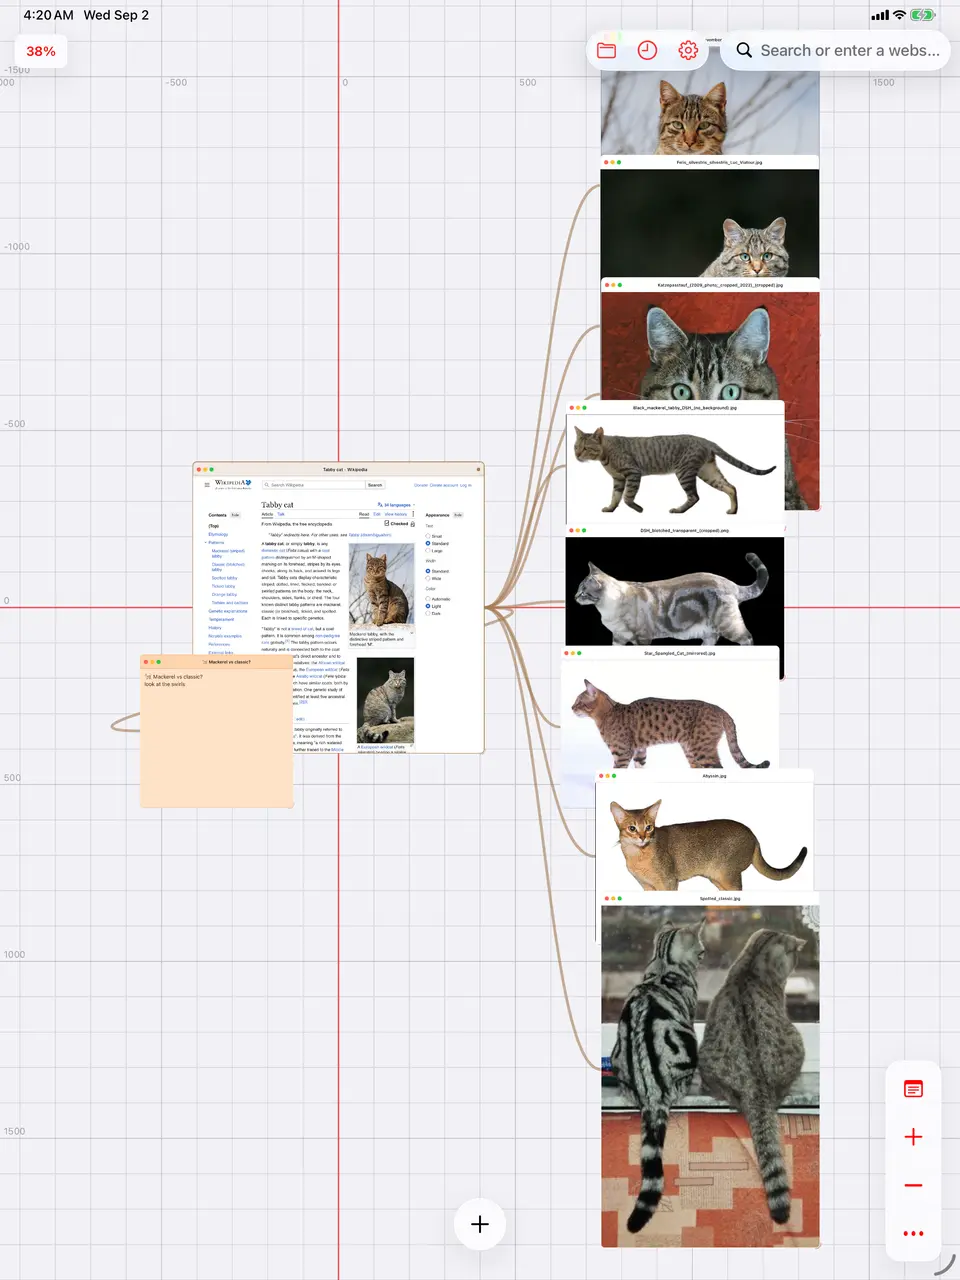
Task: Select the Large text radio button
Action: coord(428,551)
